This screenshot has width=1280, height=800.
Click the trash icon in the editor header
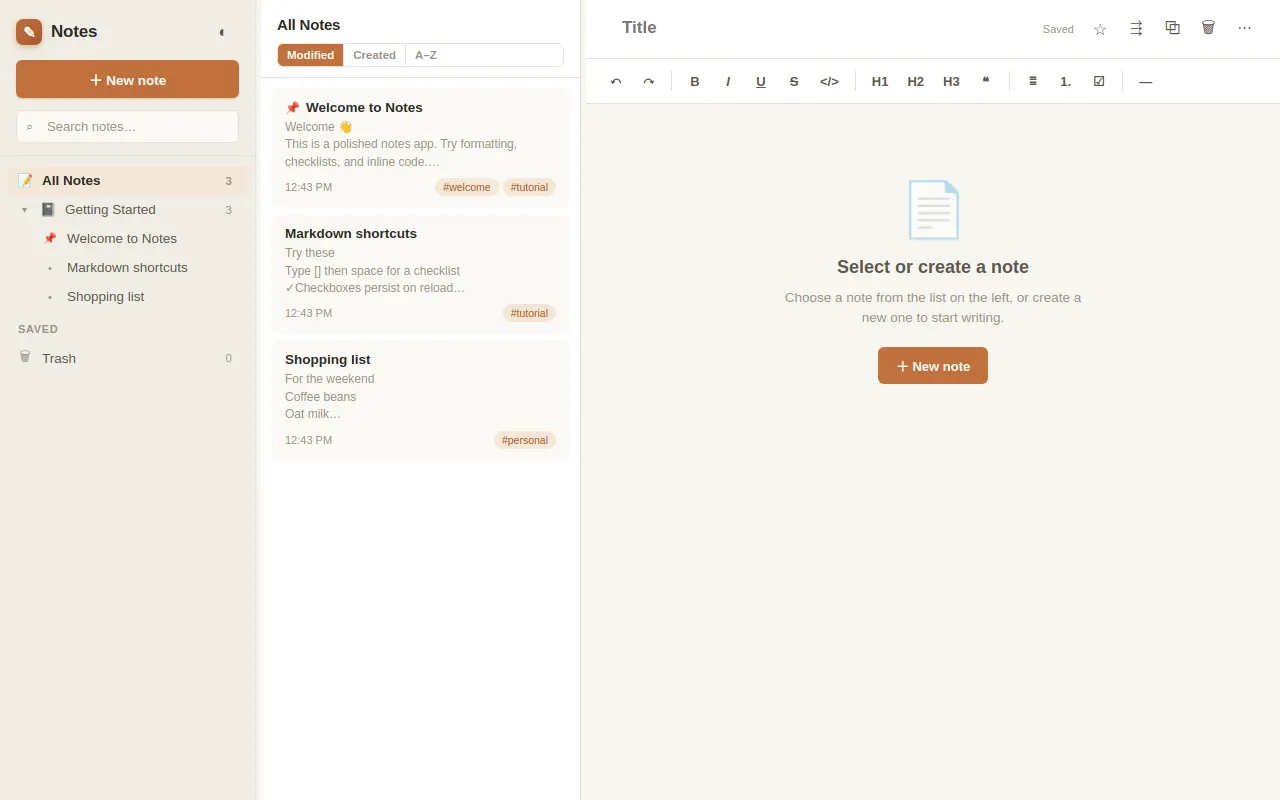pos(1208,28)
